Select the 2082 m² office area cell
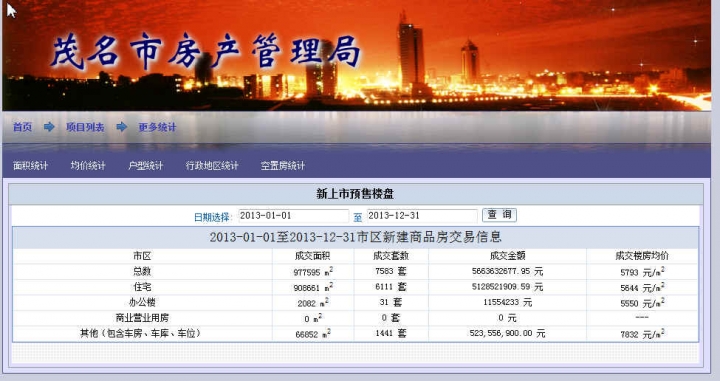This screenshot has width=720, height=381. pos(313,303)
